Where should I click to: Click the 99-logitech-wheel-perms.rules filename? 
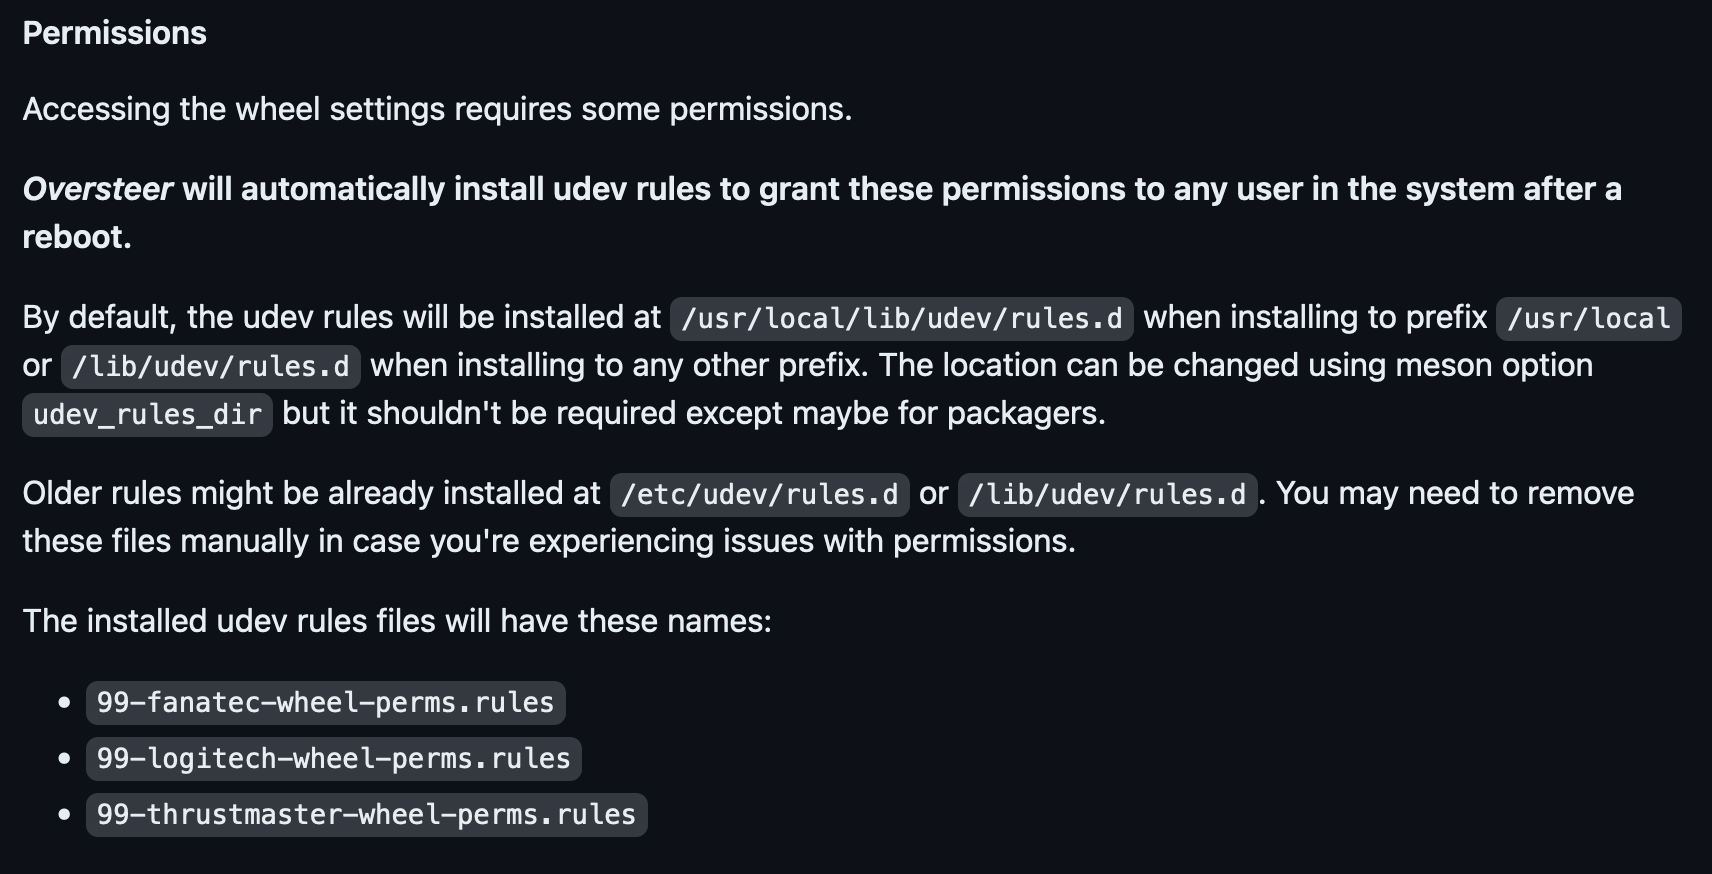tap(333, 758)
